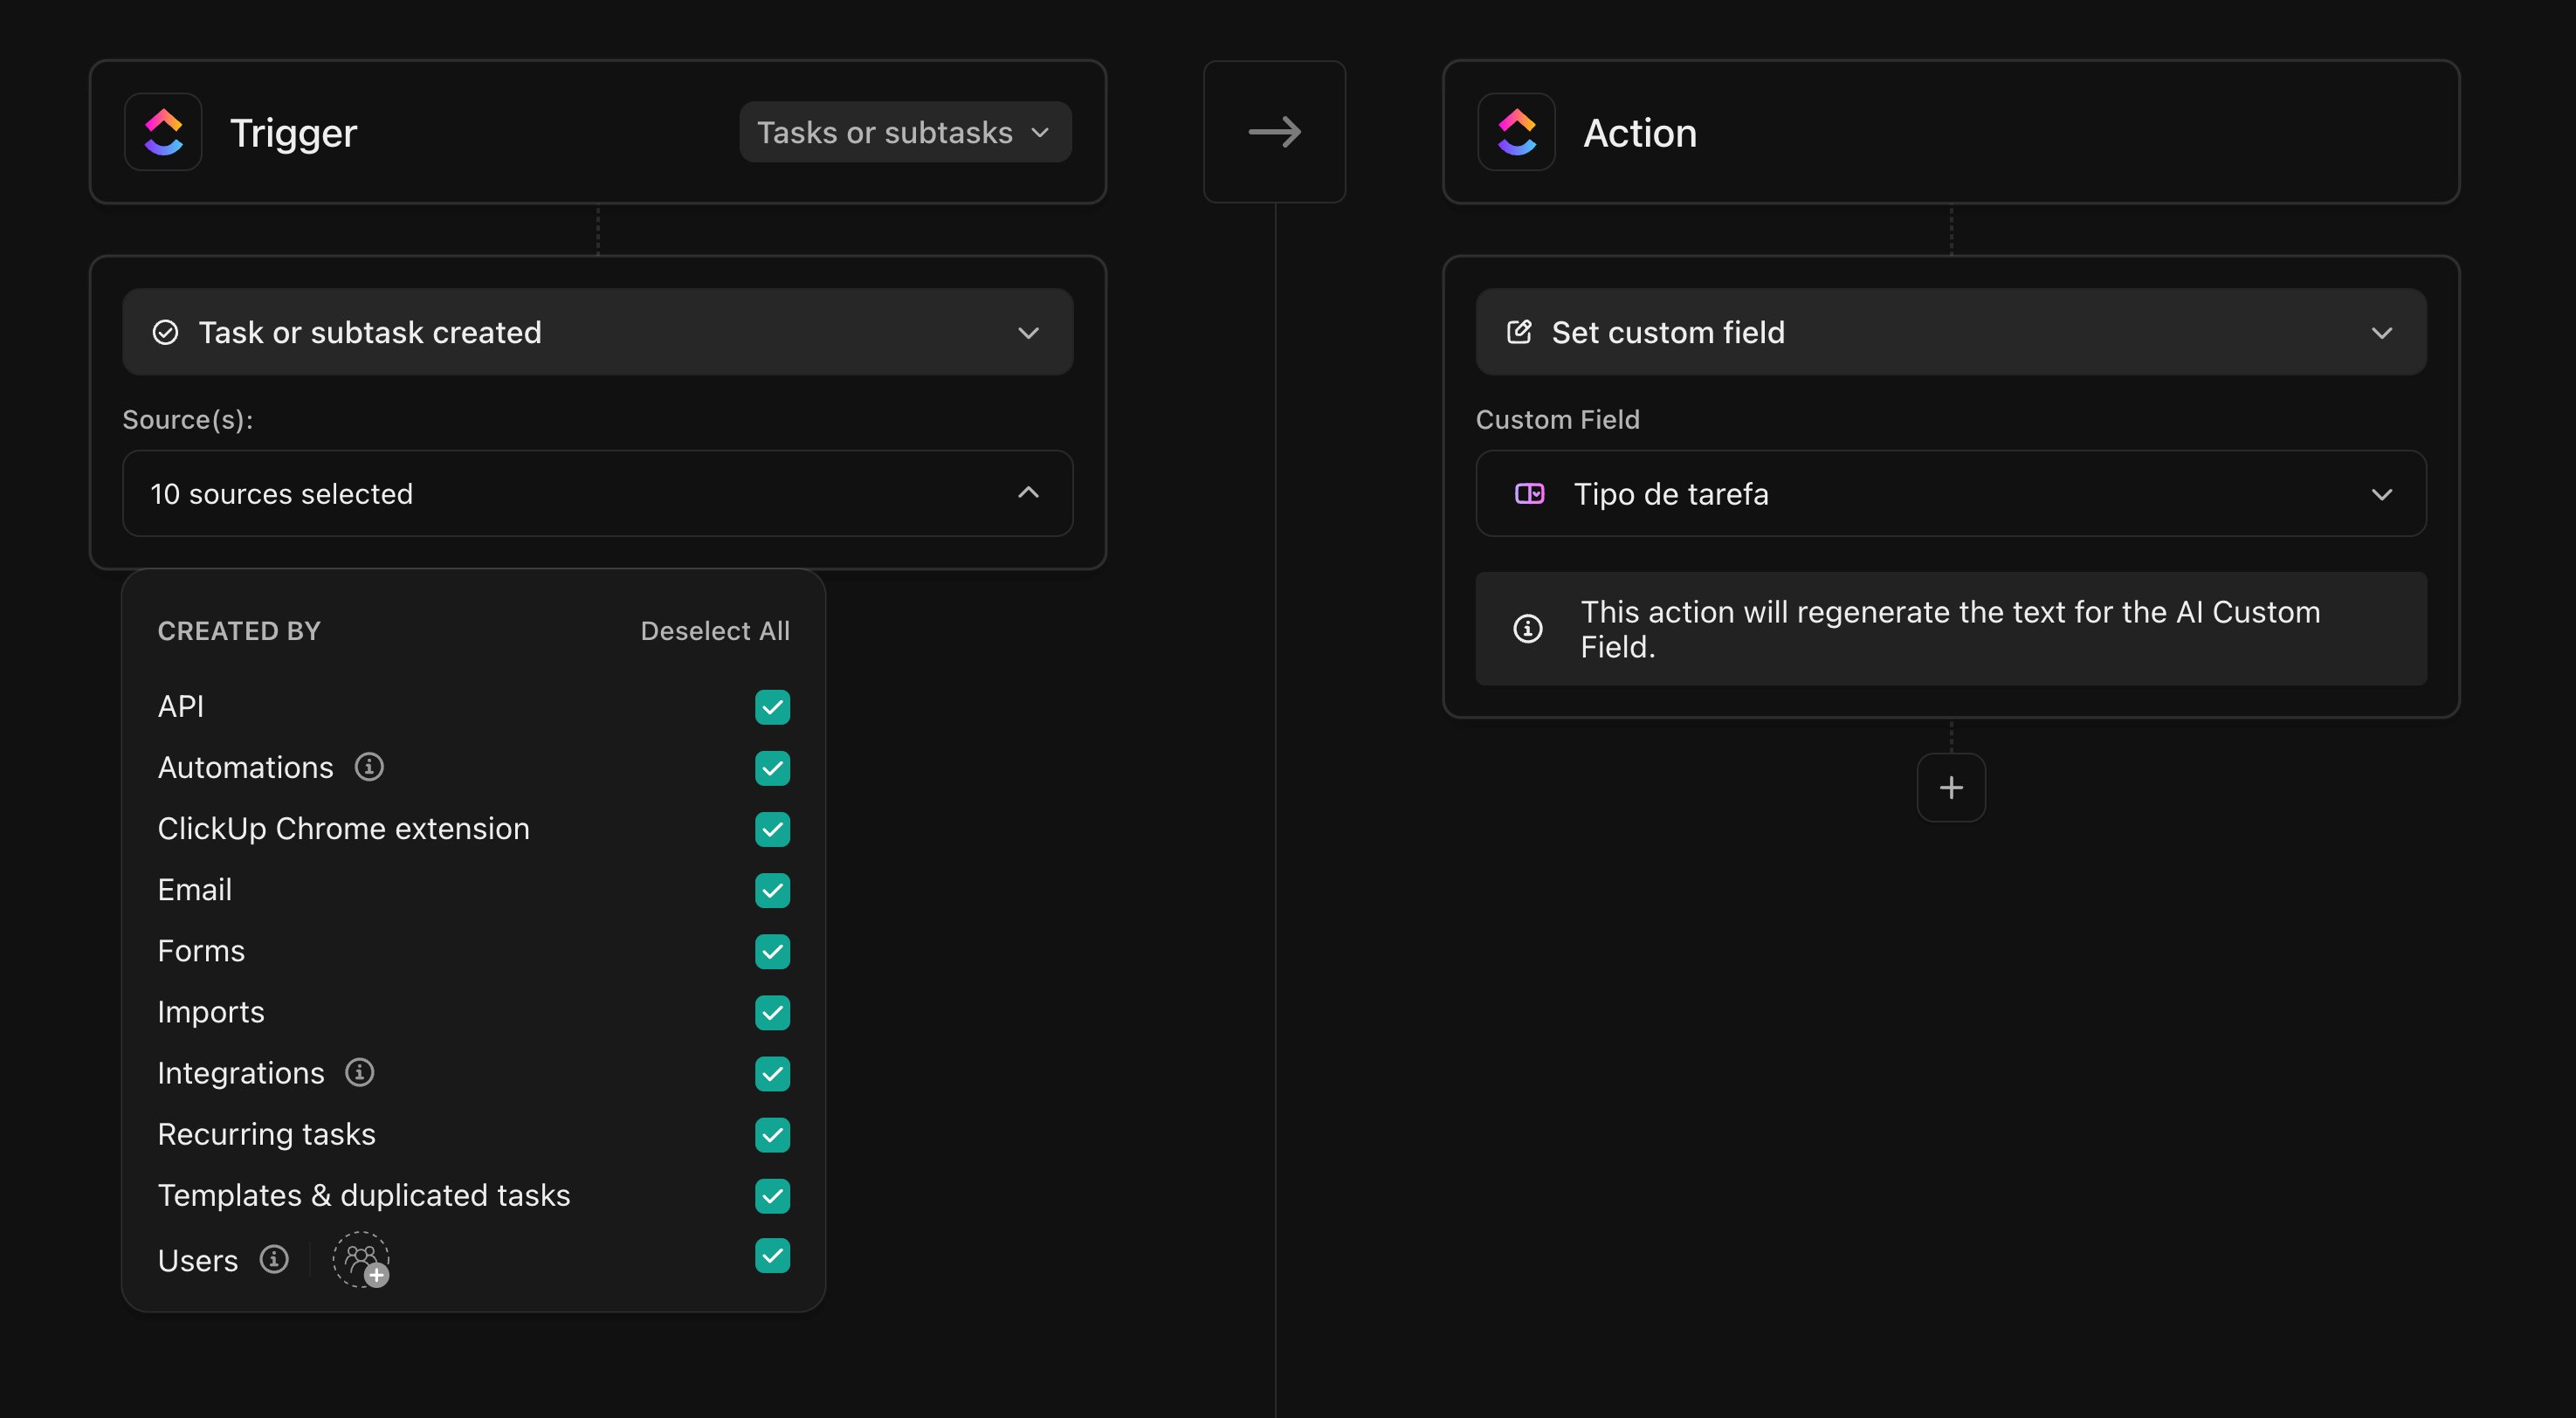Disable the Imports source checkbox
2576x1418 pixels.
coord(772,1012)
